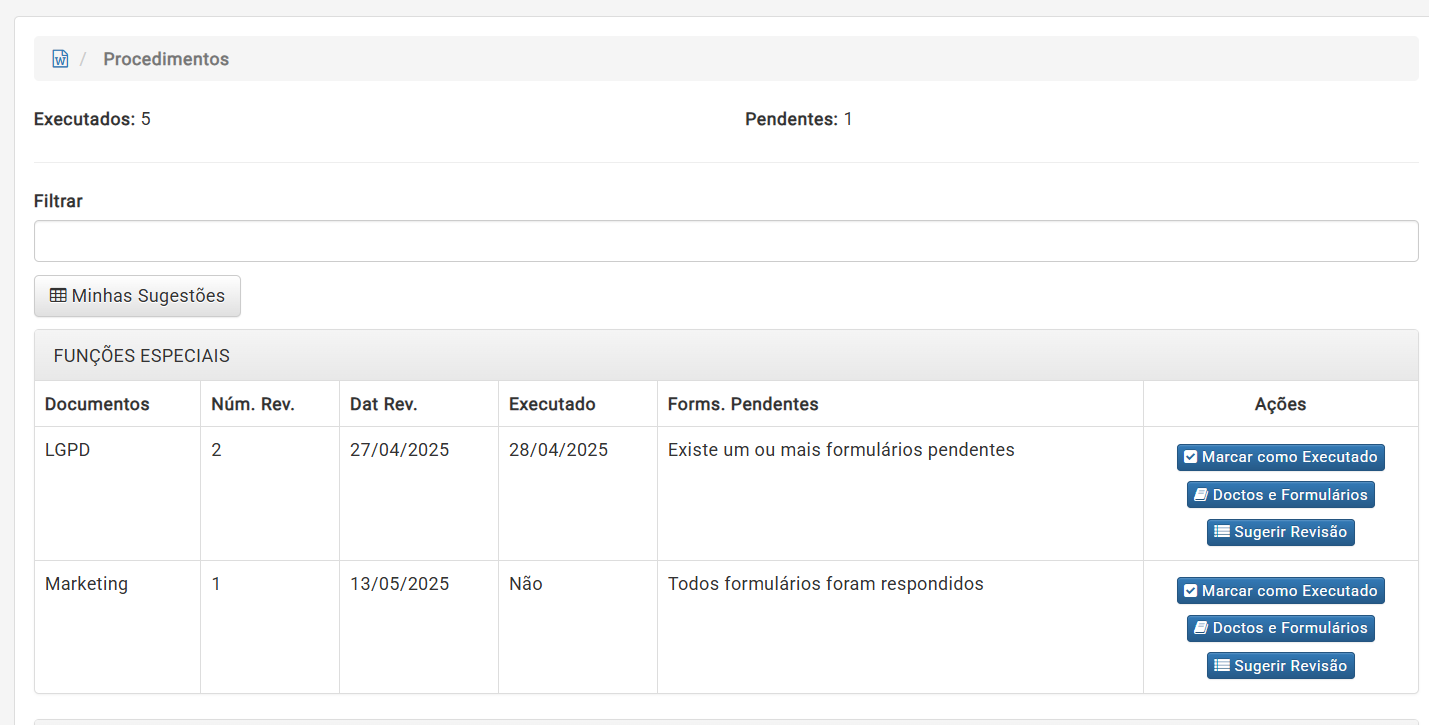
Task: Focus the Filtrar text field
Action: [726, 241]
